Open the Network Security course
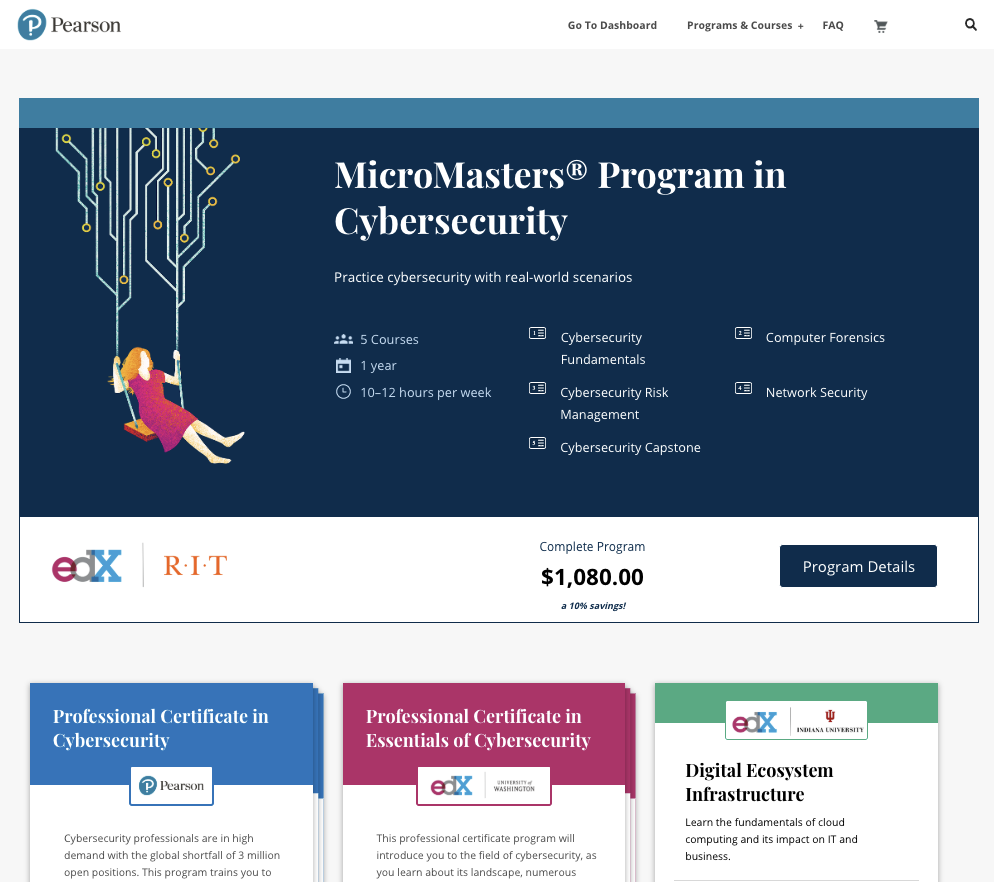This screenshot has height=882, width=994. tap(816, 392)
